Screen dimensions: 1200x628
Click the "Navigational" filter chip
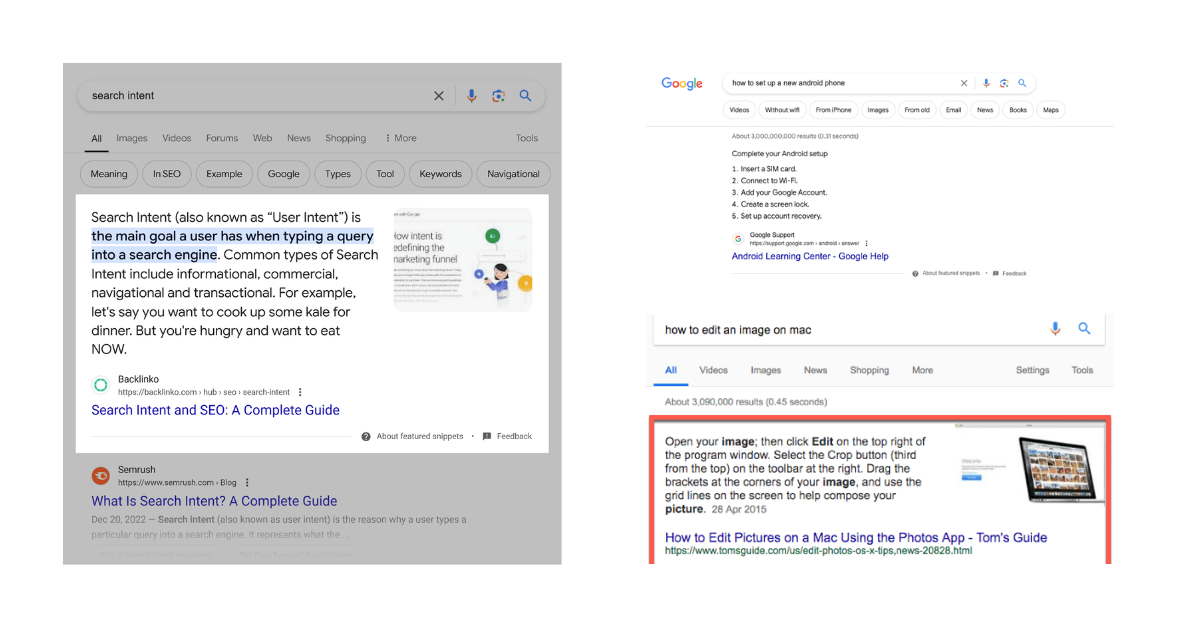(x=513, y=174)
